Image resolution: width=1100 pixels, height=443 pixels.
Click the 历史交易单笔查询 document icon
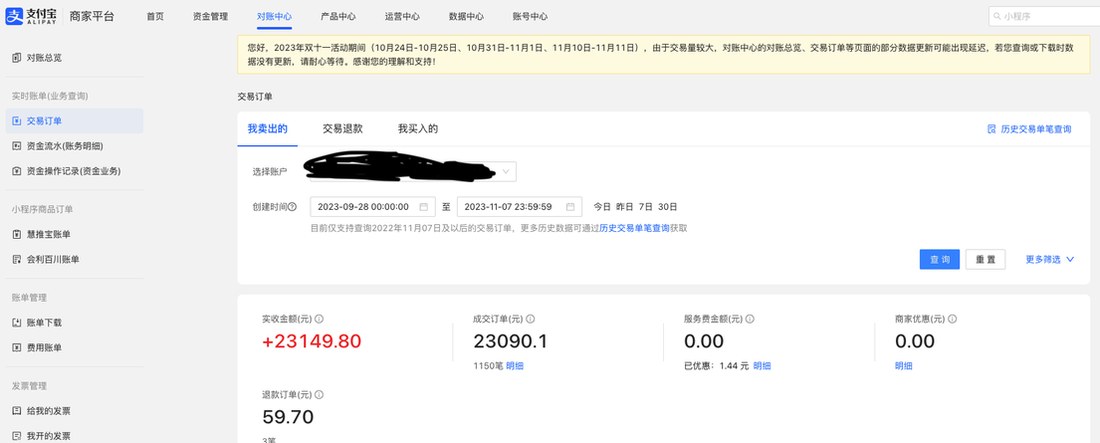point(991,129)
